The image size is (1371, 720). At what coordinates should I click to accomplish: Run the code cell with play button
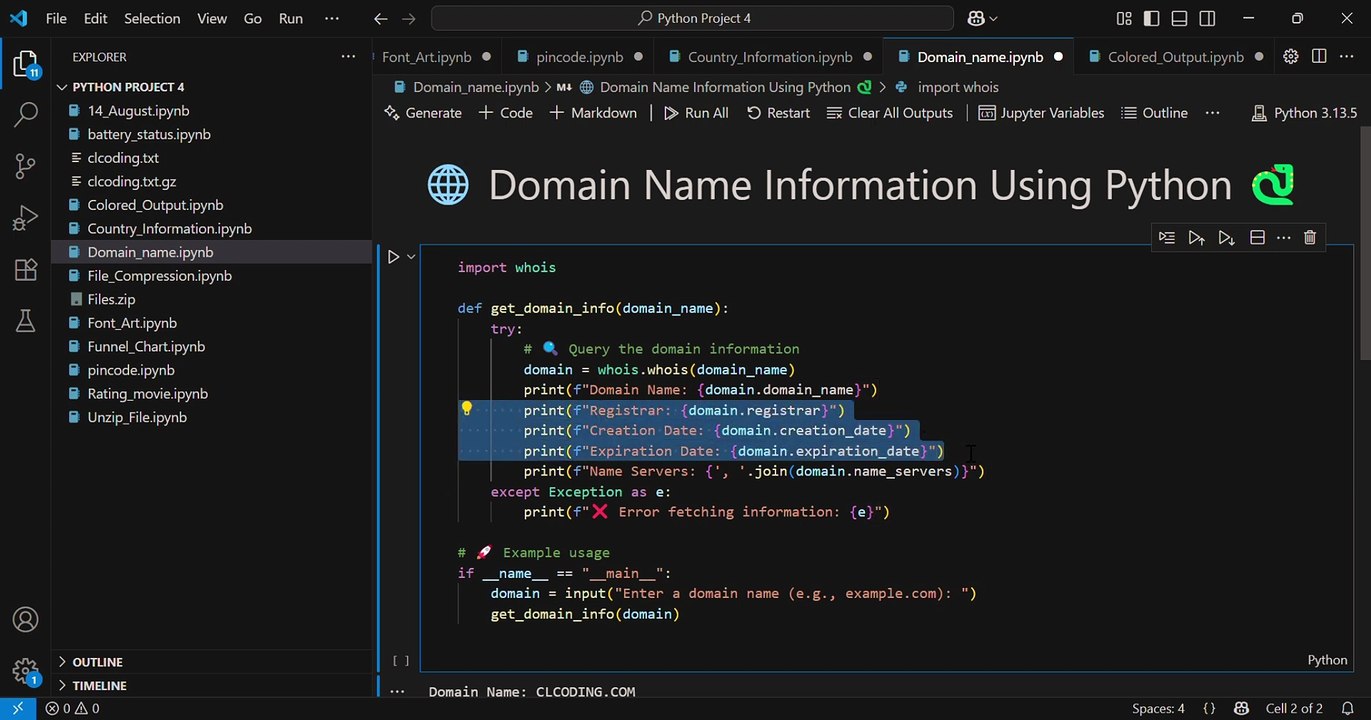click(394, 257)
